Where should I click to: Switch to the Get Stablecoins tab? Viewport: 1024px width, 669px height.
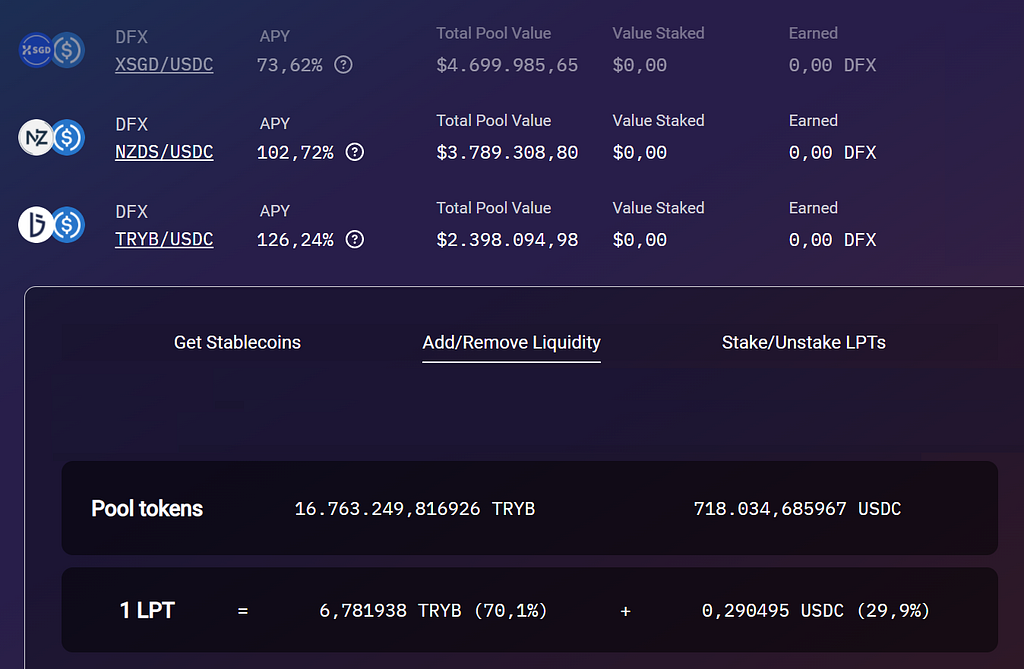click(237, 342)
